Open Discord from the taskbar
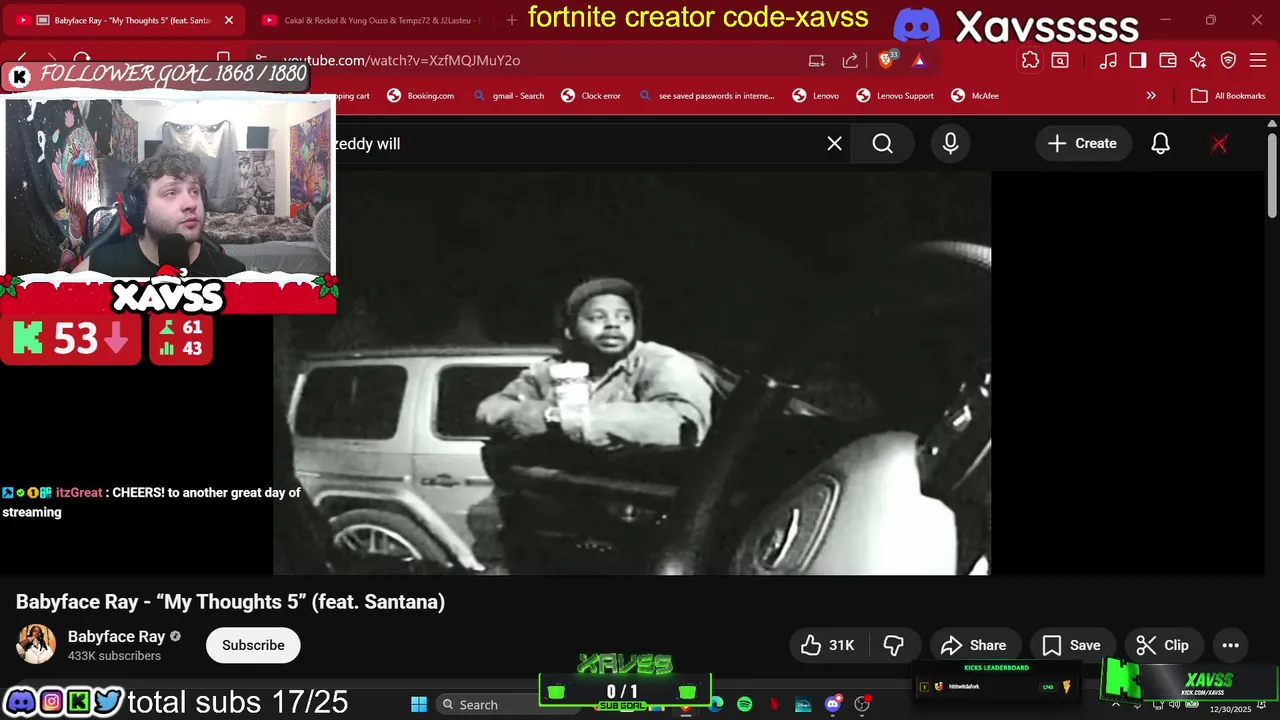Image resolution: width=1280 pixels, height=720 pixels. [x=833, y=704]
